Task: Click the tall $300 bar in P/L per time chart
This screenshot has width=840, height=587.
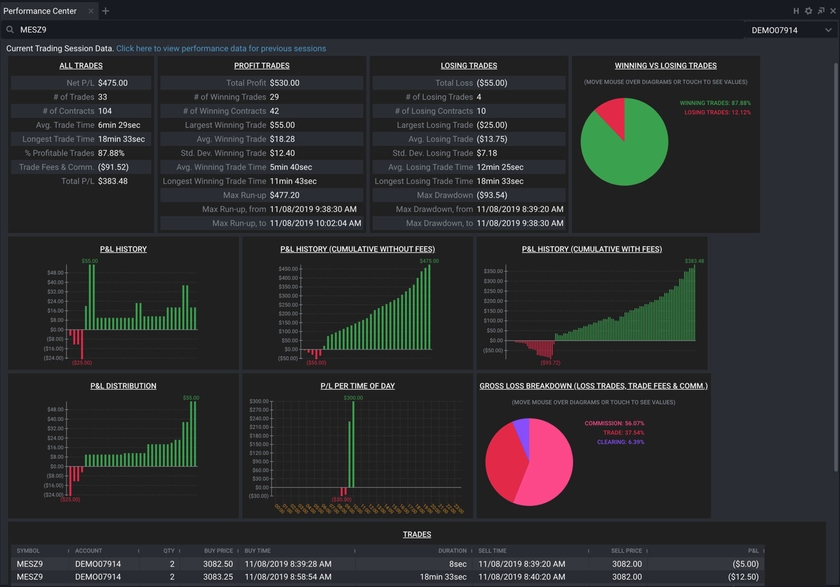Action: (352, 440)
